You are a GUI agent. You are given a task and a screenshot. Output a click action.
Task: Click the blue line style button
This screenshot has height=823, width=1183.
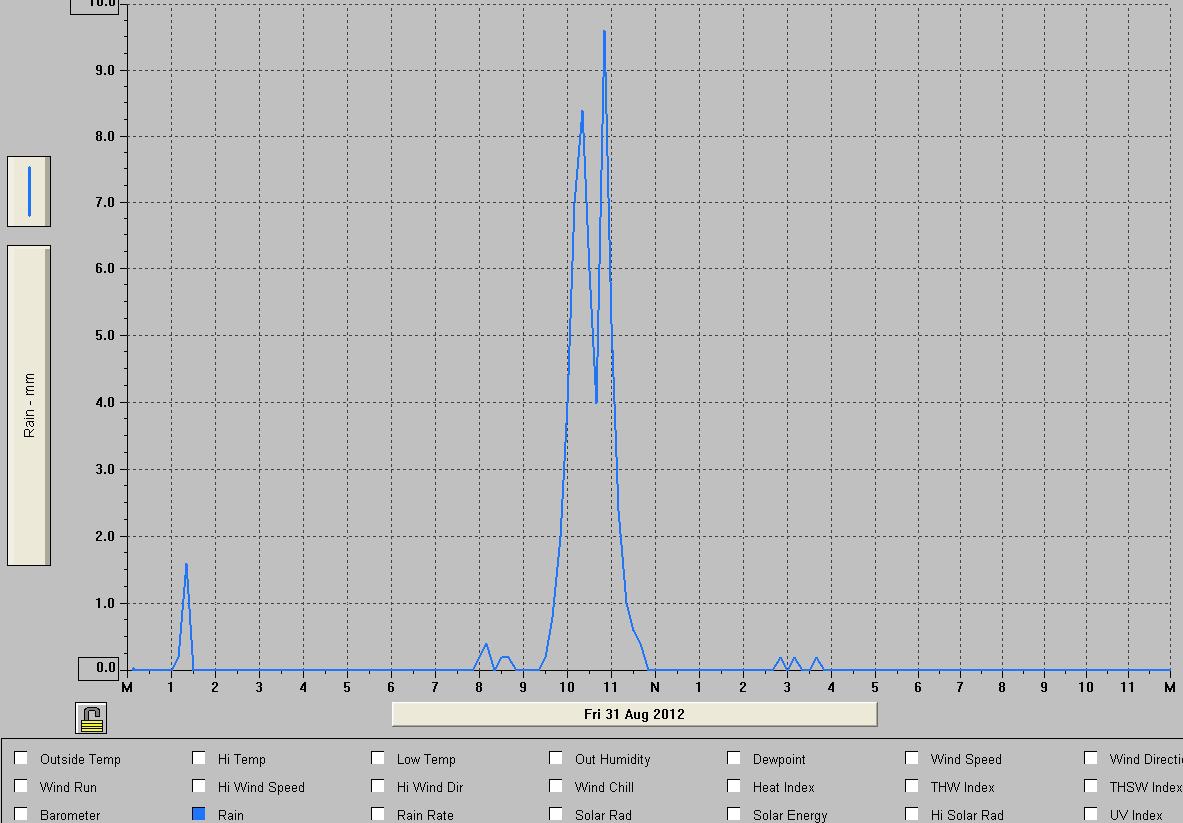point(29,192)
